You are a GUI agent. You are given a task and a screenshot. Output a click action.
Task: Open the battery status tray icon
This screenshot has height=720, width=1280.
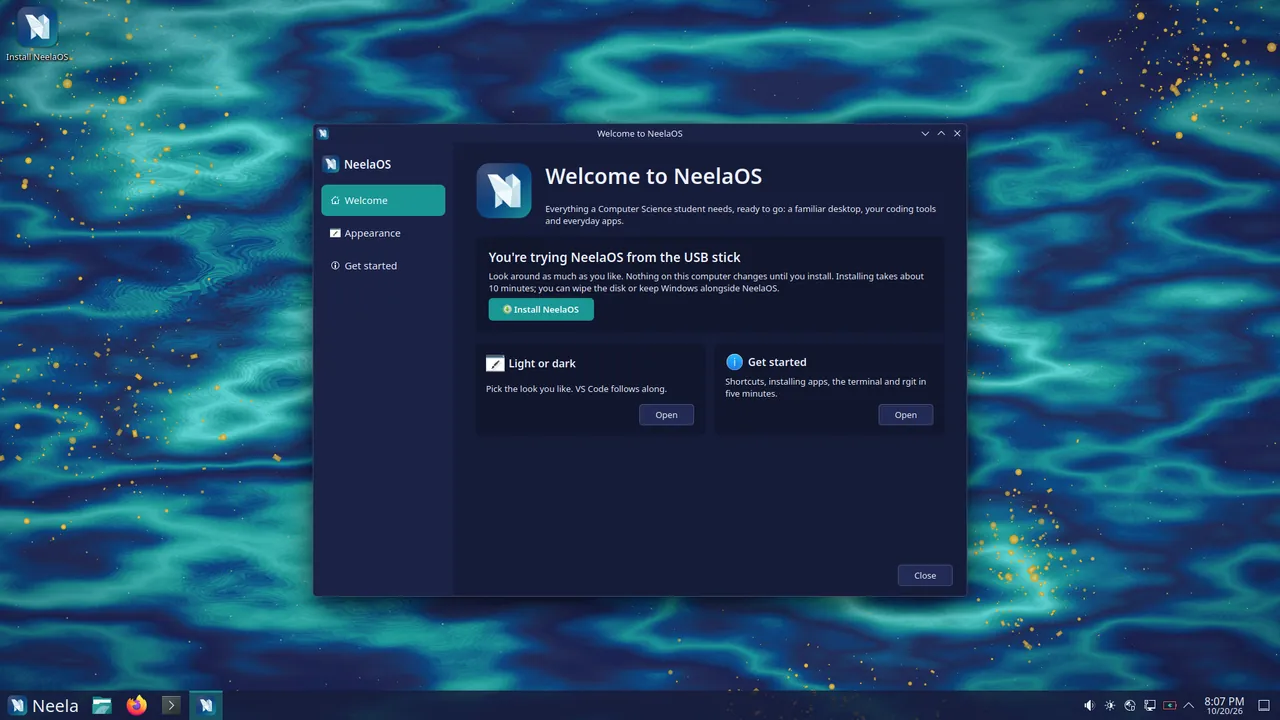[x=1169, y=705]
